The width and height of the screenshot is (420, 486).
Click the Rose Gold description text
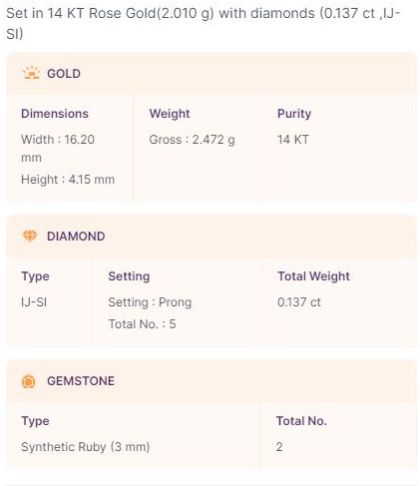point(203,23)
